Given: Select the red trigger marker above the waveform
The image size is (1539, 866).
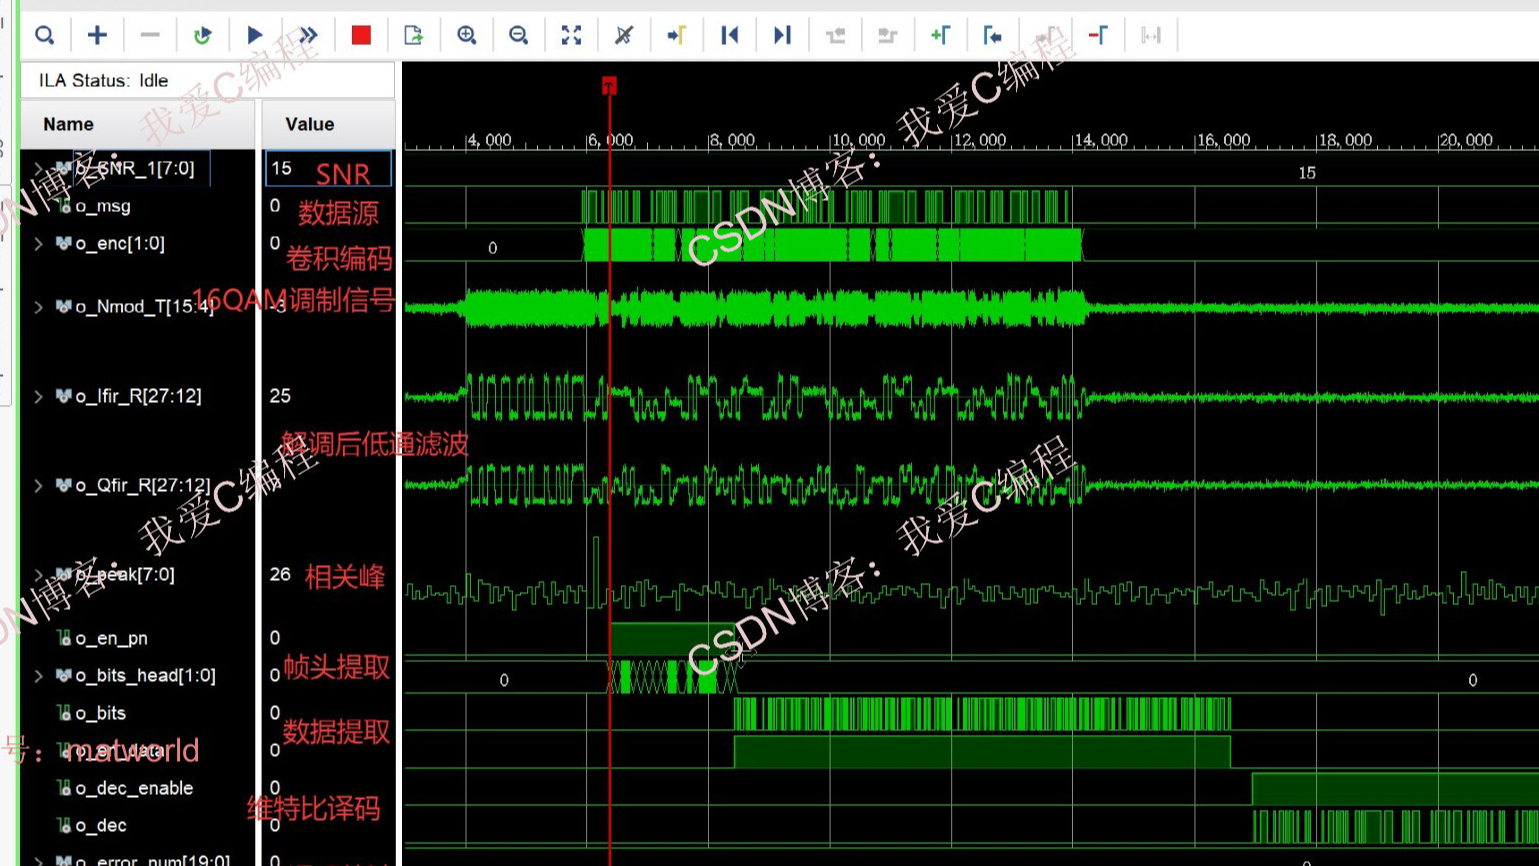Looking at the screenshot, I should coord(610,85).
